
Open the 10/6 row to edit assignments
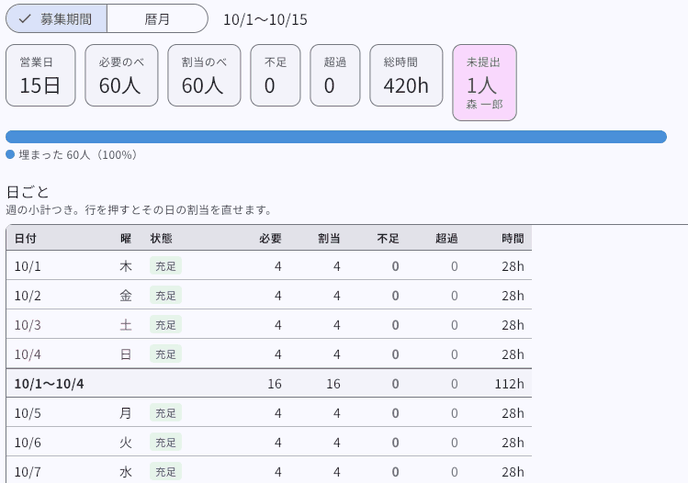click(x=269, y=442)
